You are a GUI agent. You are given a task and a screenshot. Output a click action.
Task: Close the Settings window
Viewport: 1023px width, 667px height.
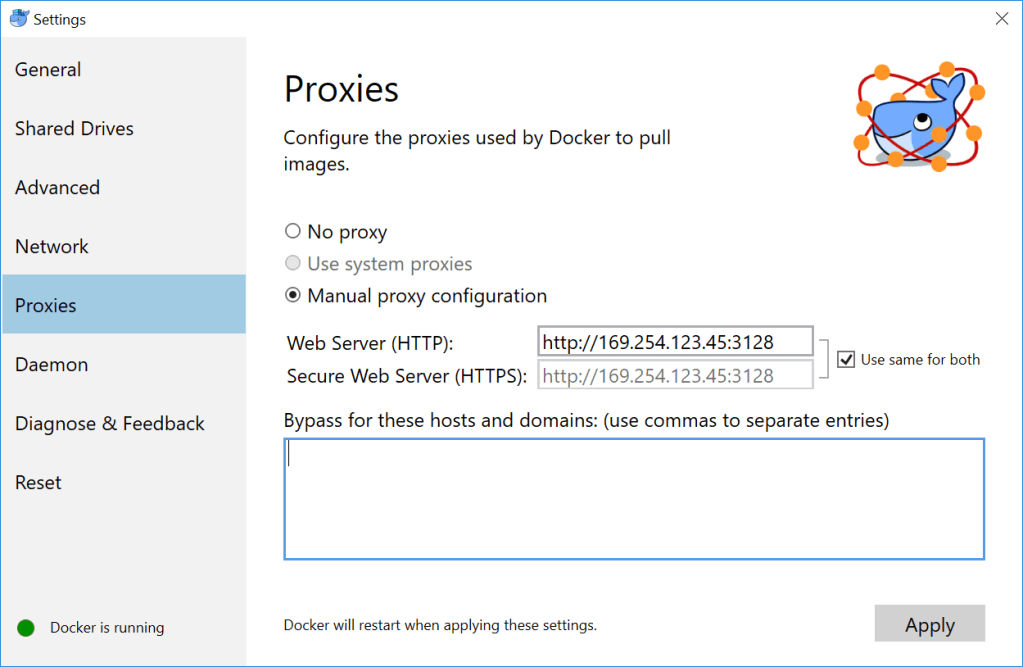click(x=1001, y=18)
